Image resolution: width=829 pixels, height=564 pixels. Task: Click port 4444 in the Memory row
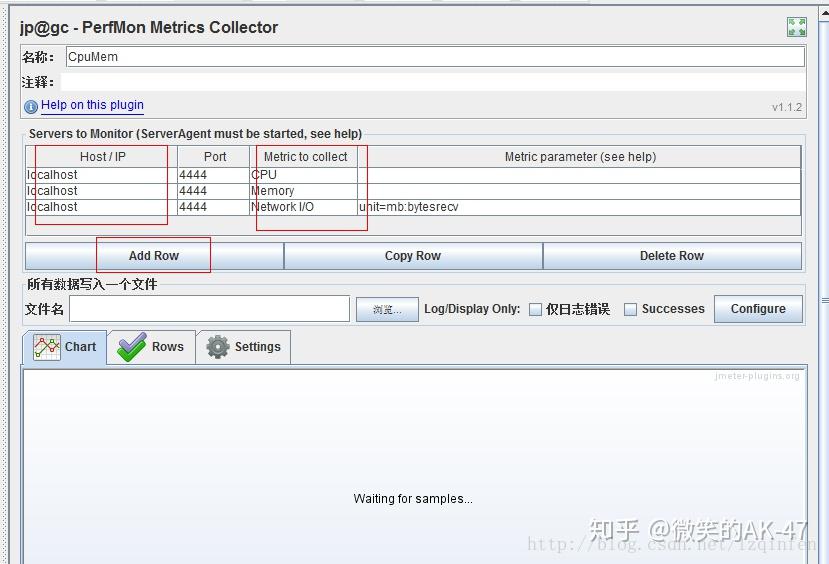(213, 191)
